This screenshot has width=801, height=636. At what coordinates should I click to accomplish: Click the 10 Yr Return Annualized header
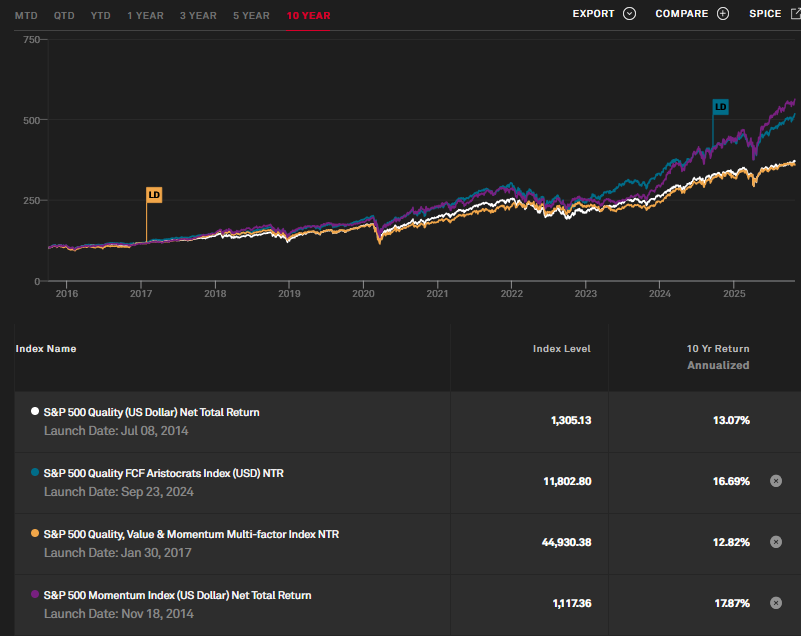coord(718,357)
